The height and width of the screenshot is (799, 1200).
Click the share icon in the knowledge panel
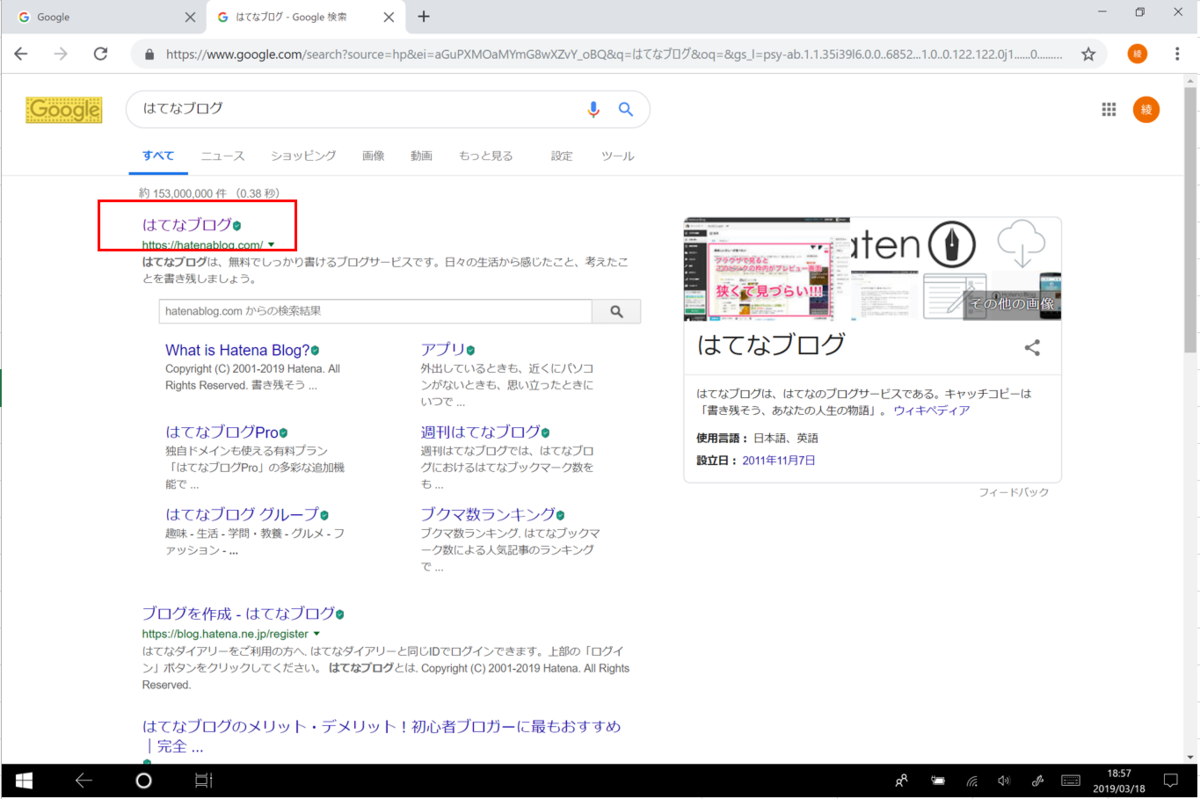(x=1032, y=348)
